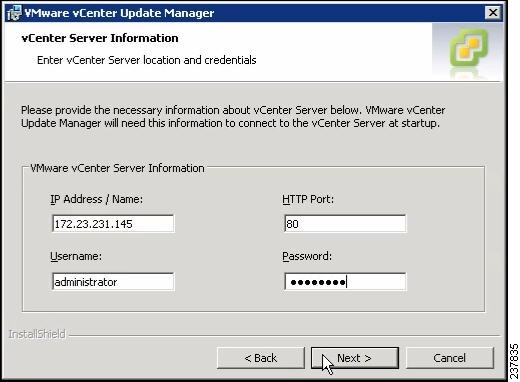Close the VMware vCenter Update Manager dialog
This screenshot has width=520, height=382.
point(493,13)
